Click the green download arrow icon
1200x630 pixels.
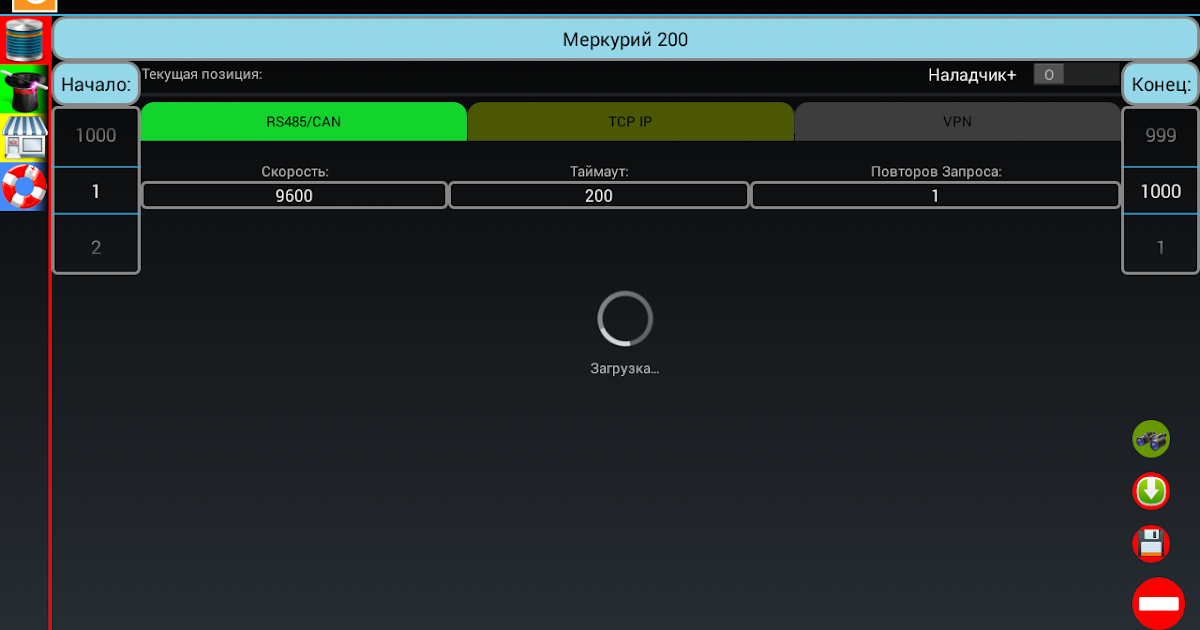click(1151, 491)
